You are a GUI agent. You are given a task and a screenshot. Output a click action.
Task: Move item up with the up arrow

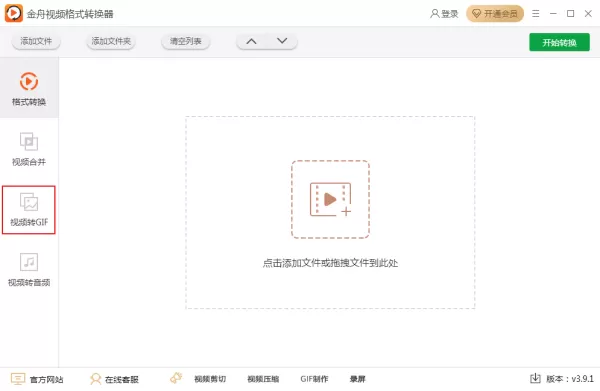[251, 41]
